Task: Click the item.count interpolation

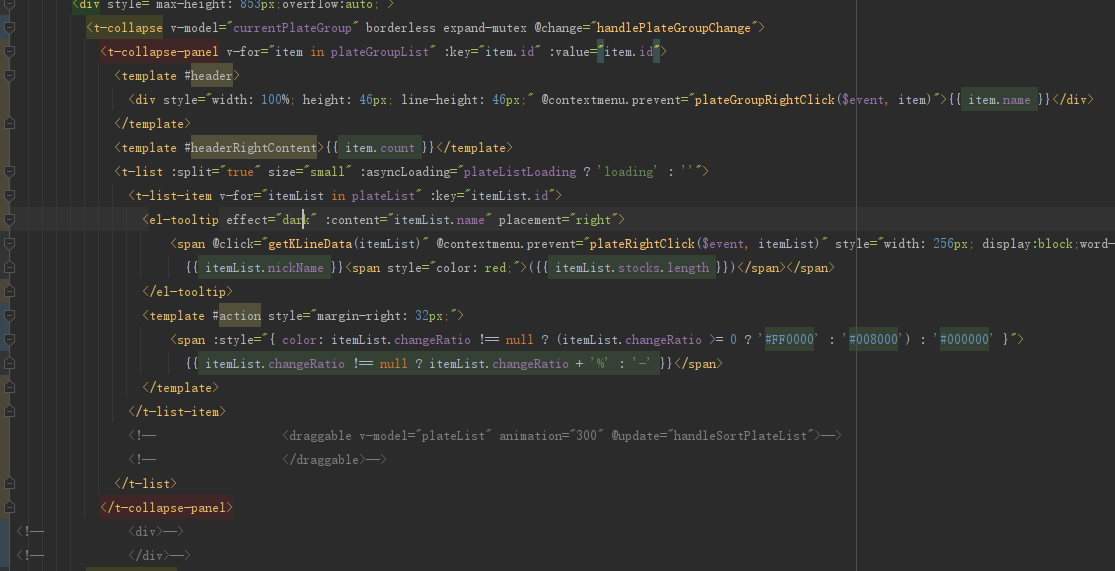Action: (380, 148)
